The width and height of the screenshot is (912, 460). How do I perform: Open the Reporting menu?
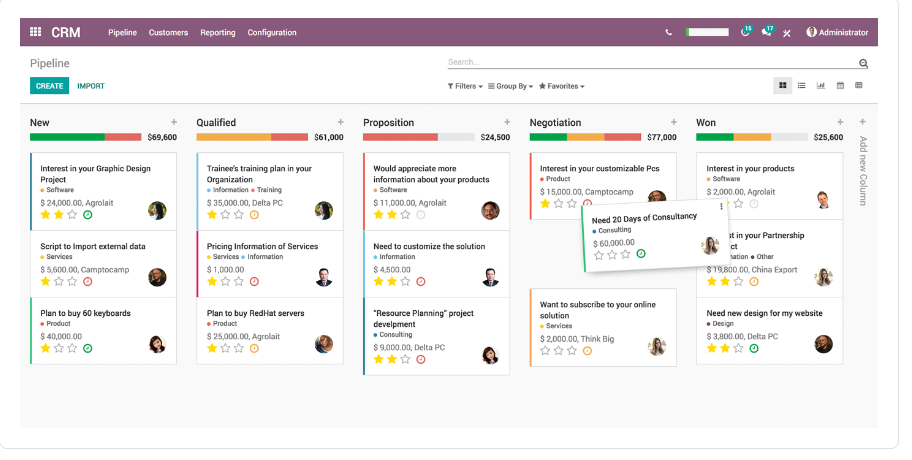[x=218, y=33]
